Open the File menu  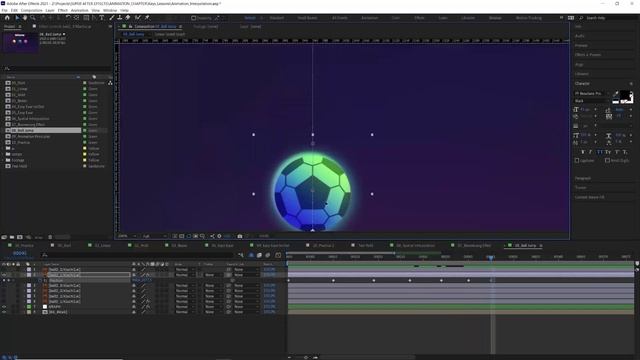4,10
